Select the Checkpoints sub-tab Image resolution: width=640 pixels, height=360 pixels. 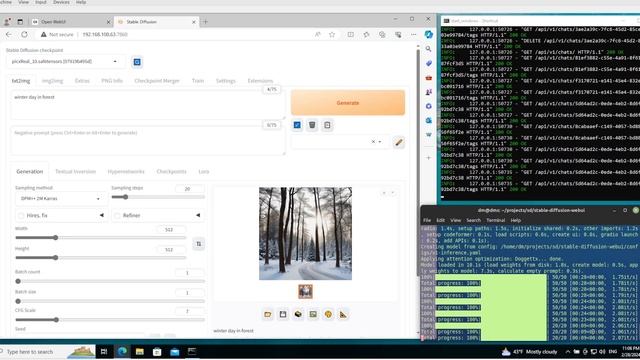[x=171, y=171]
